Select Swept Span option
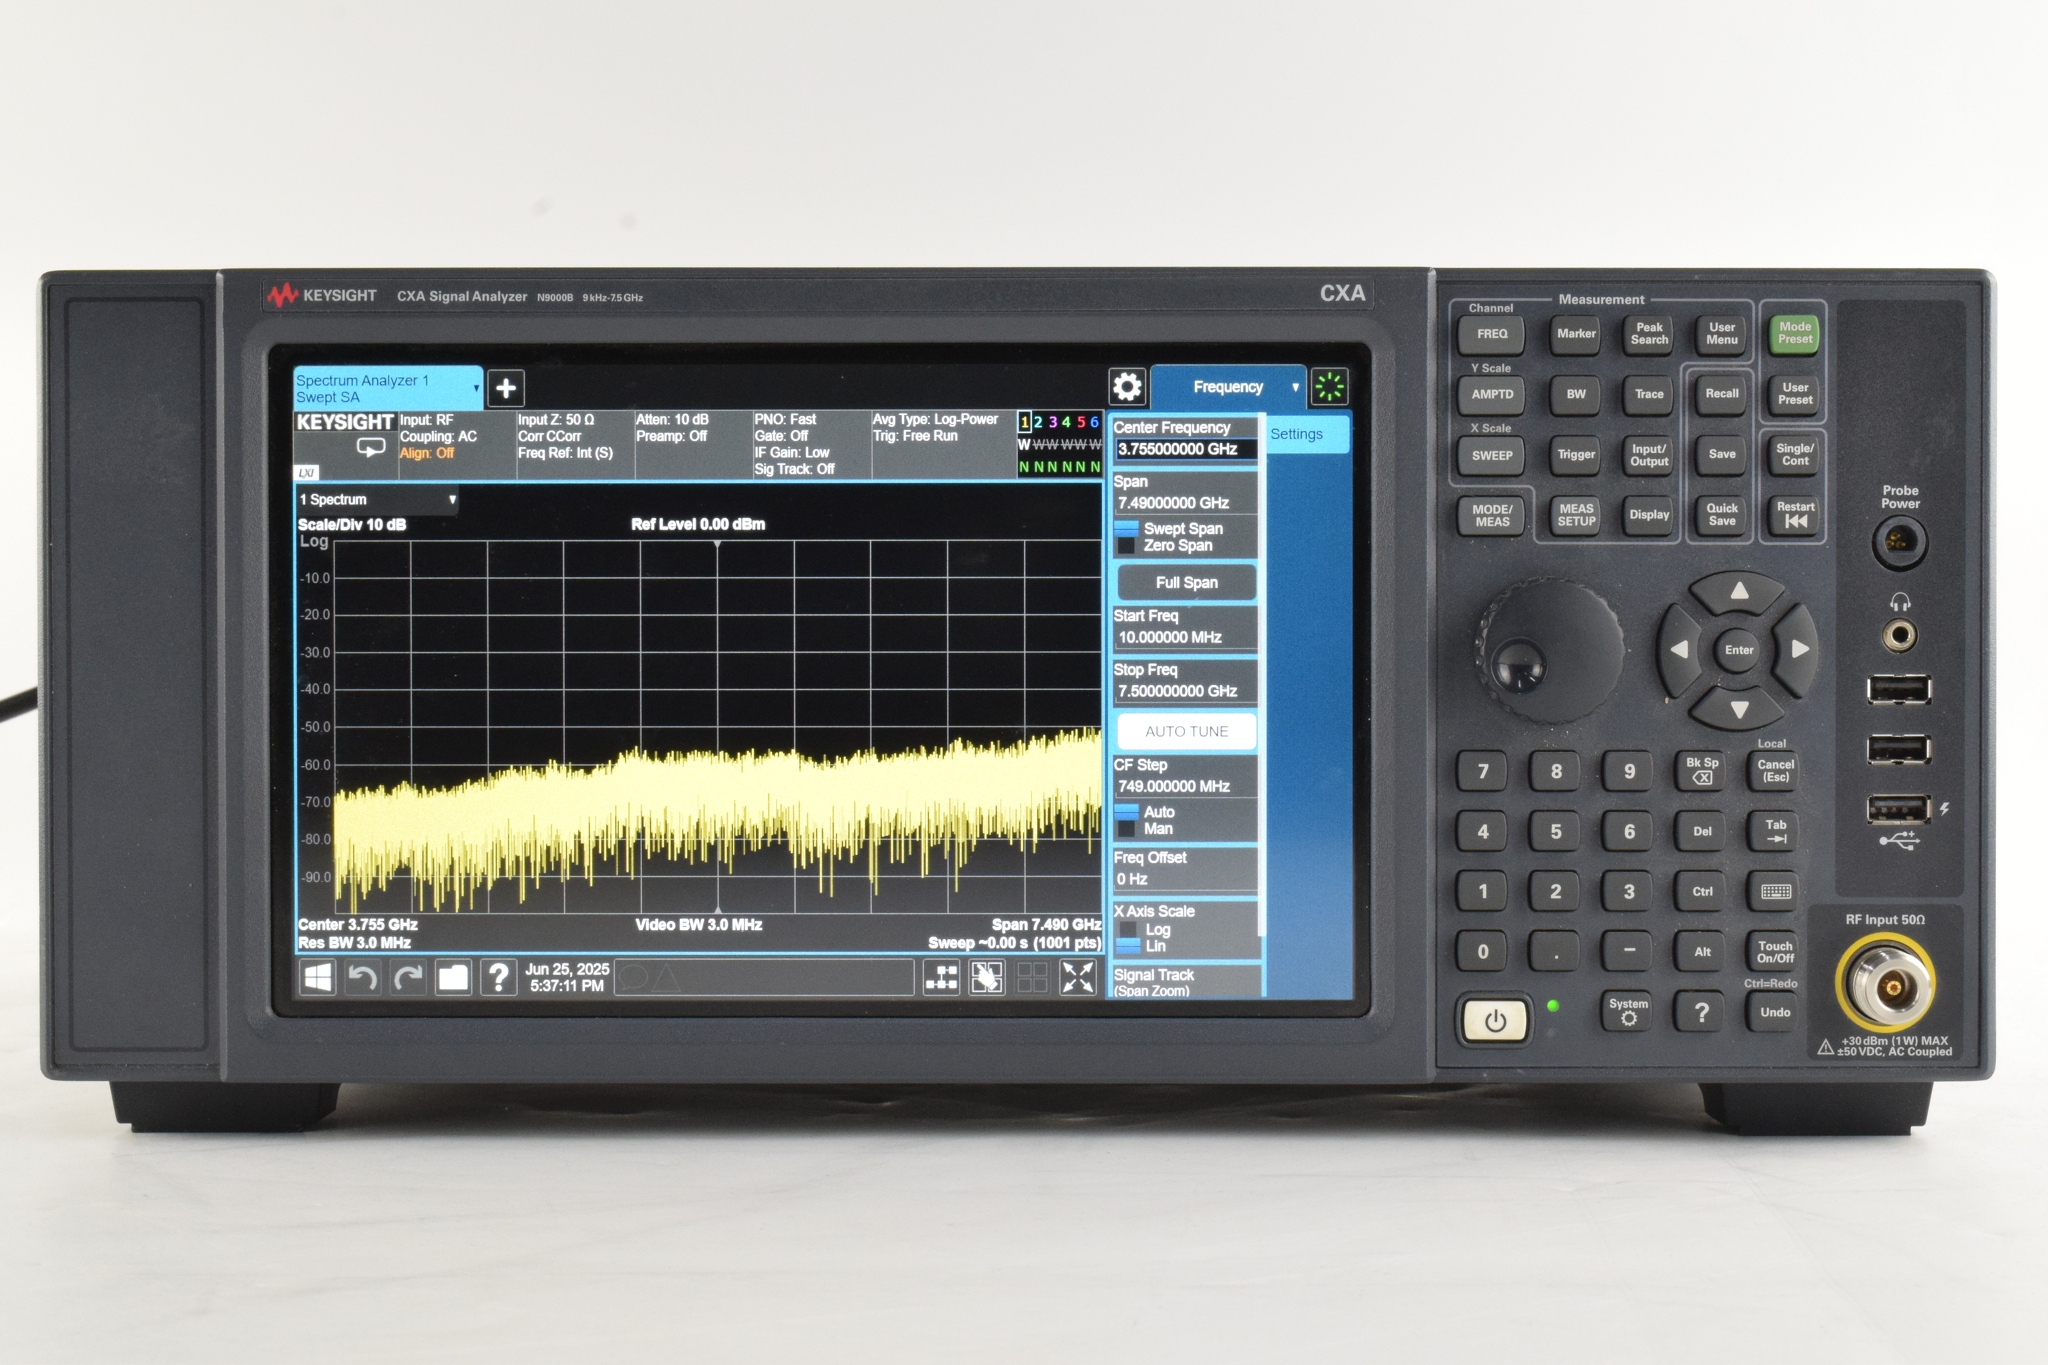Image resolution: width=2048 pixels, height=1365 pixels. (x=1170, y=528)
